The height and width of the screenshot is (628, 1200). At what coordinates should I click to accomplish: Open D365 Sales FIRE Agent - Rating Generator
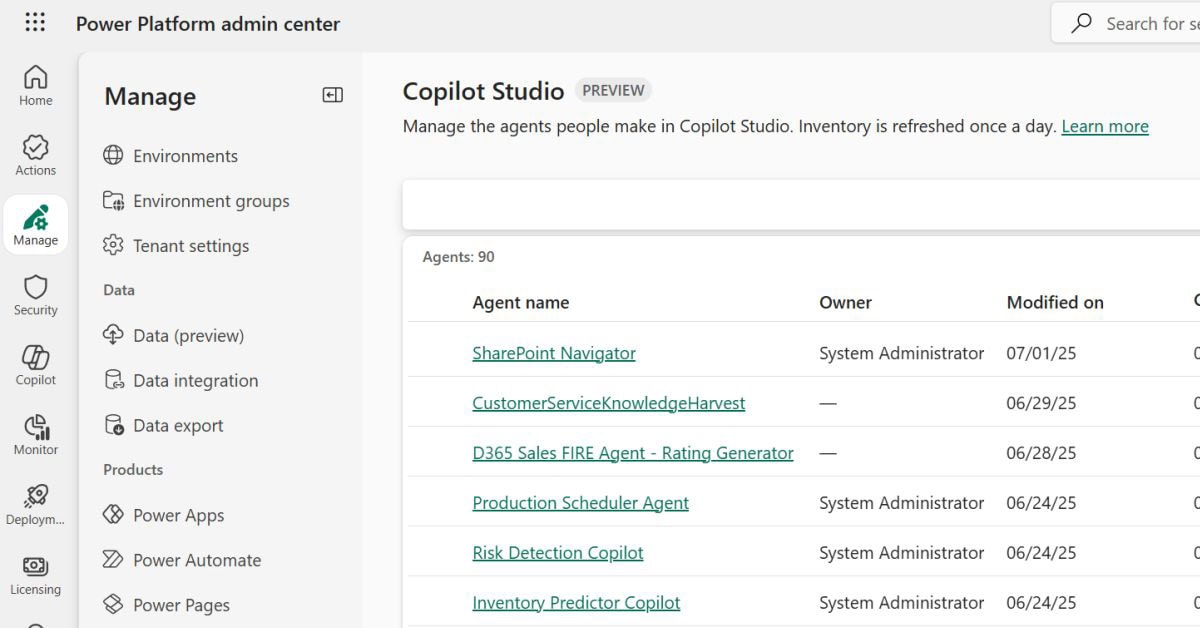point(633,453)
